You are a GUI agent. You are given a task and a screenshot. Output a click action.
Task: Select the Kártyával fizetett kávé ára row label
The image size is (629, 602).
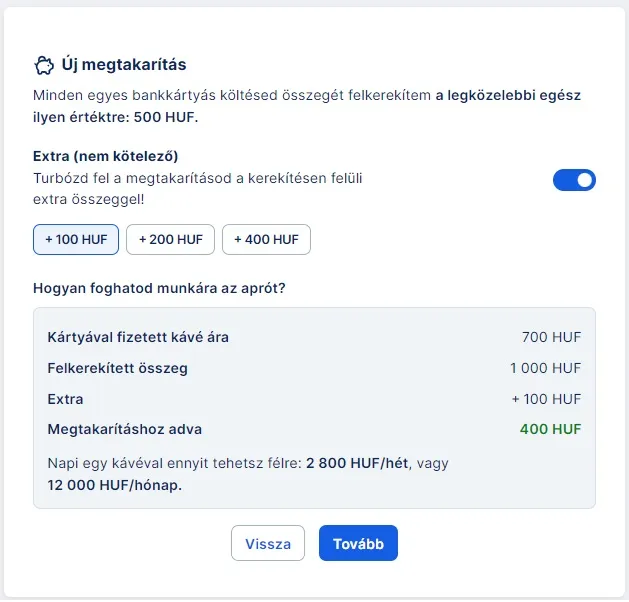[138, 337]
